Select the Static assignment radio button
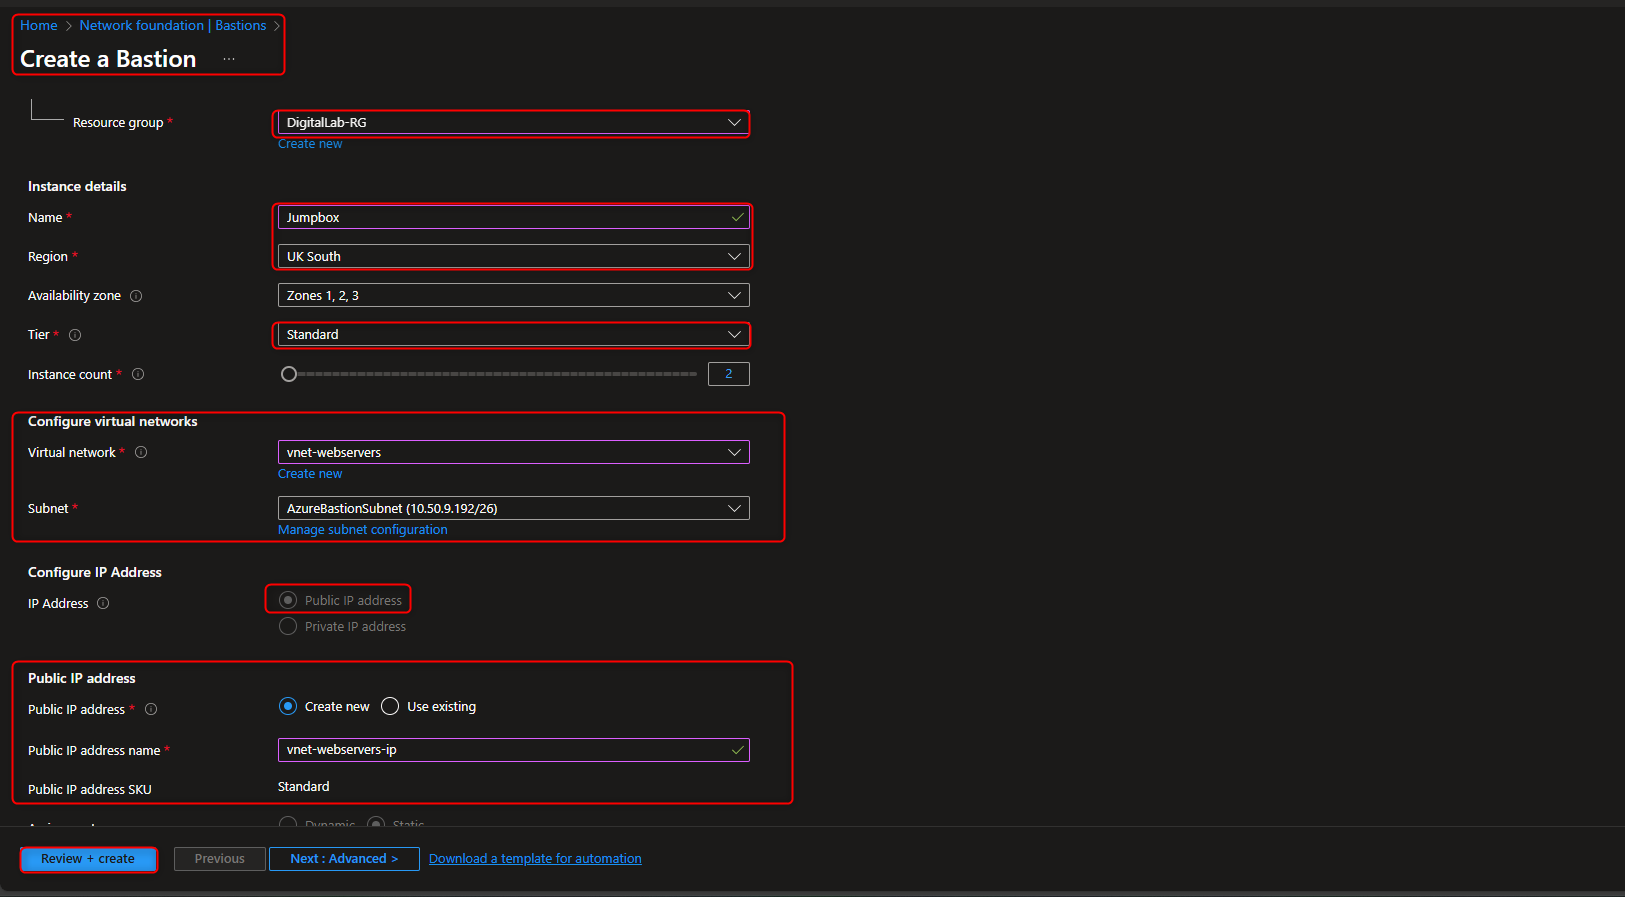Viewport: 1625px width, 897px height. 376,822
